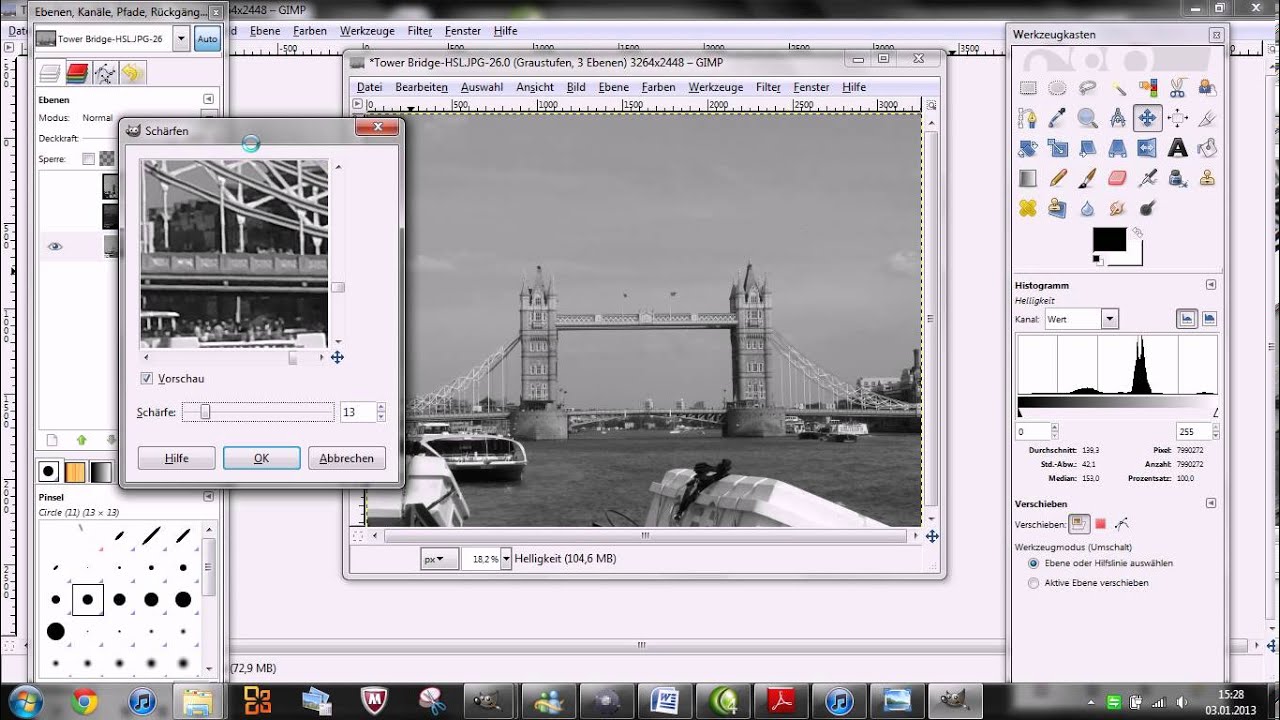Select 'Ebene oder Hilfslinie auswählen' radio option
Image resolution: width=1280 pixels, height=720 pixels.
click(x=1033, y=563)
